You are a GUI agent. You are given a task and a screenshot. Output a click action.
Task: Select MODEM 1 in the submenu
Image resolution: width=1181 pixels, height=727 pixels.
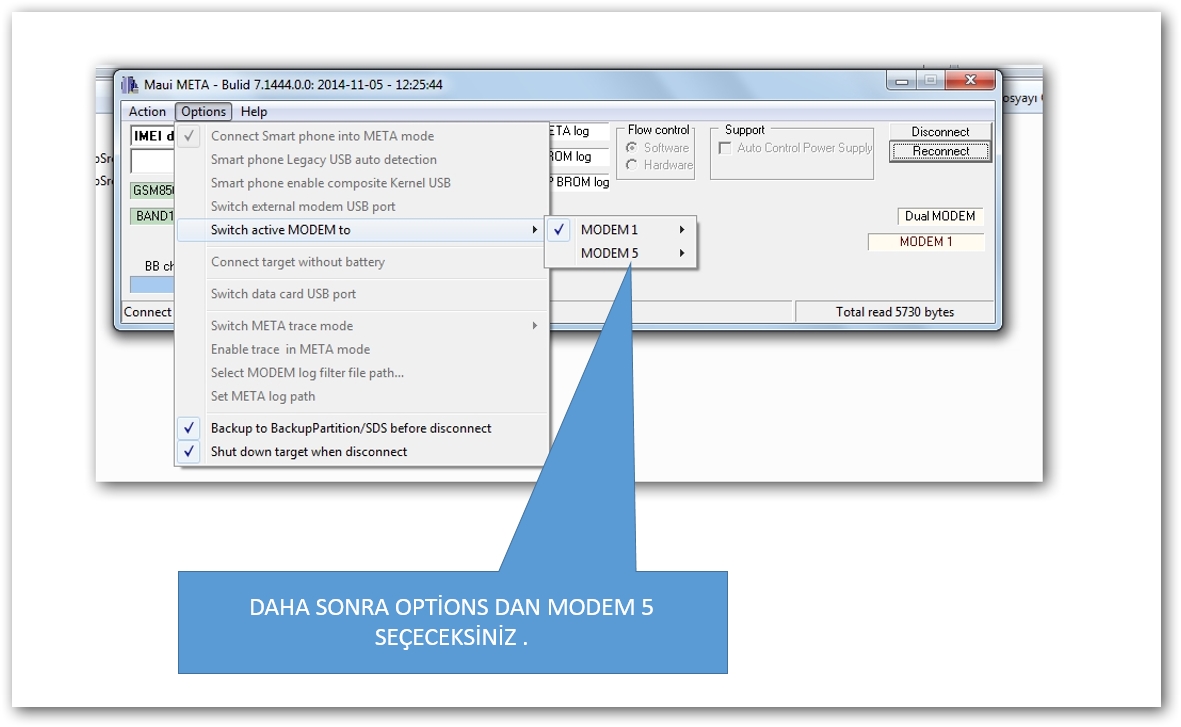point(609,230)
